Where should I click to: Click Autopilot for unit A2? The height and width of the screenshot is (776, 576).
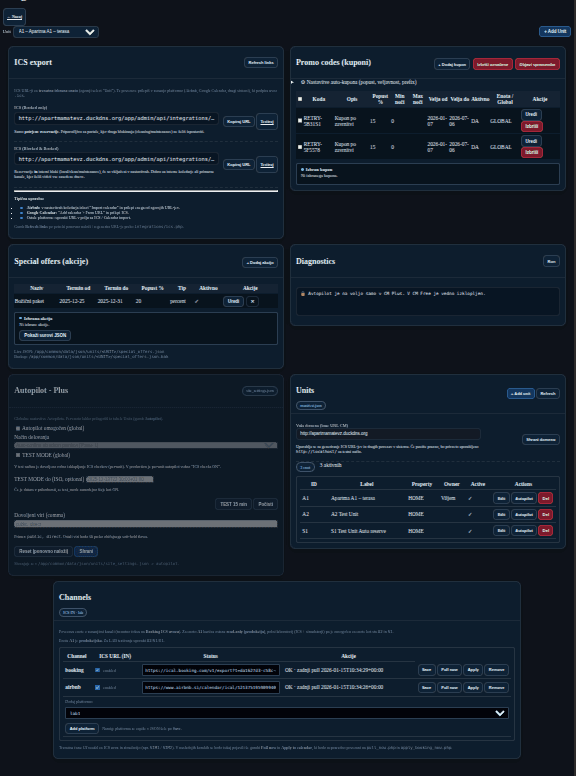point(524,515)
